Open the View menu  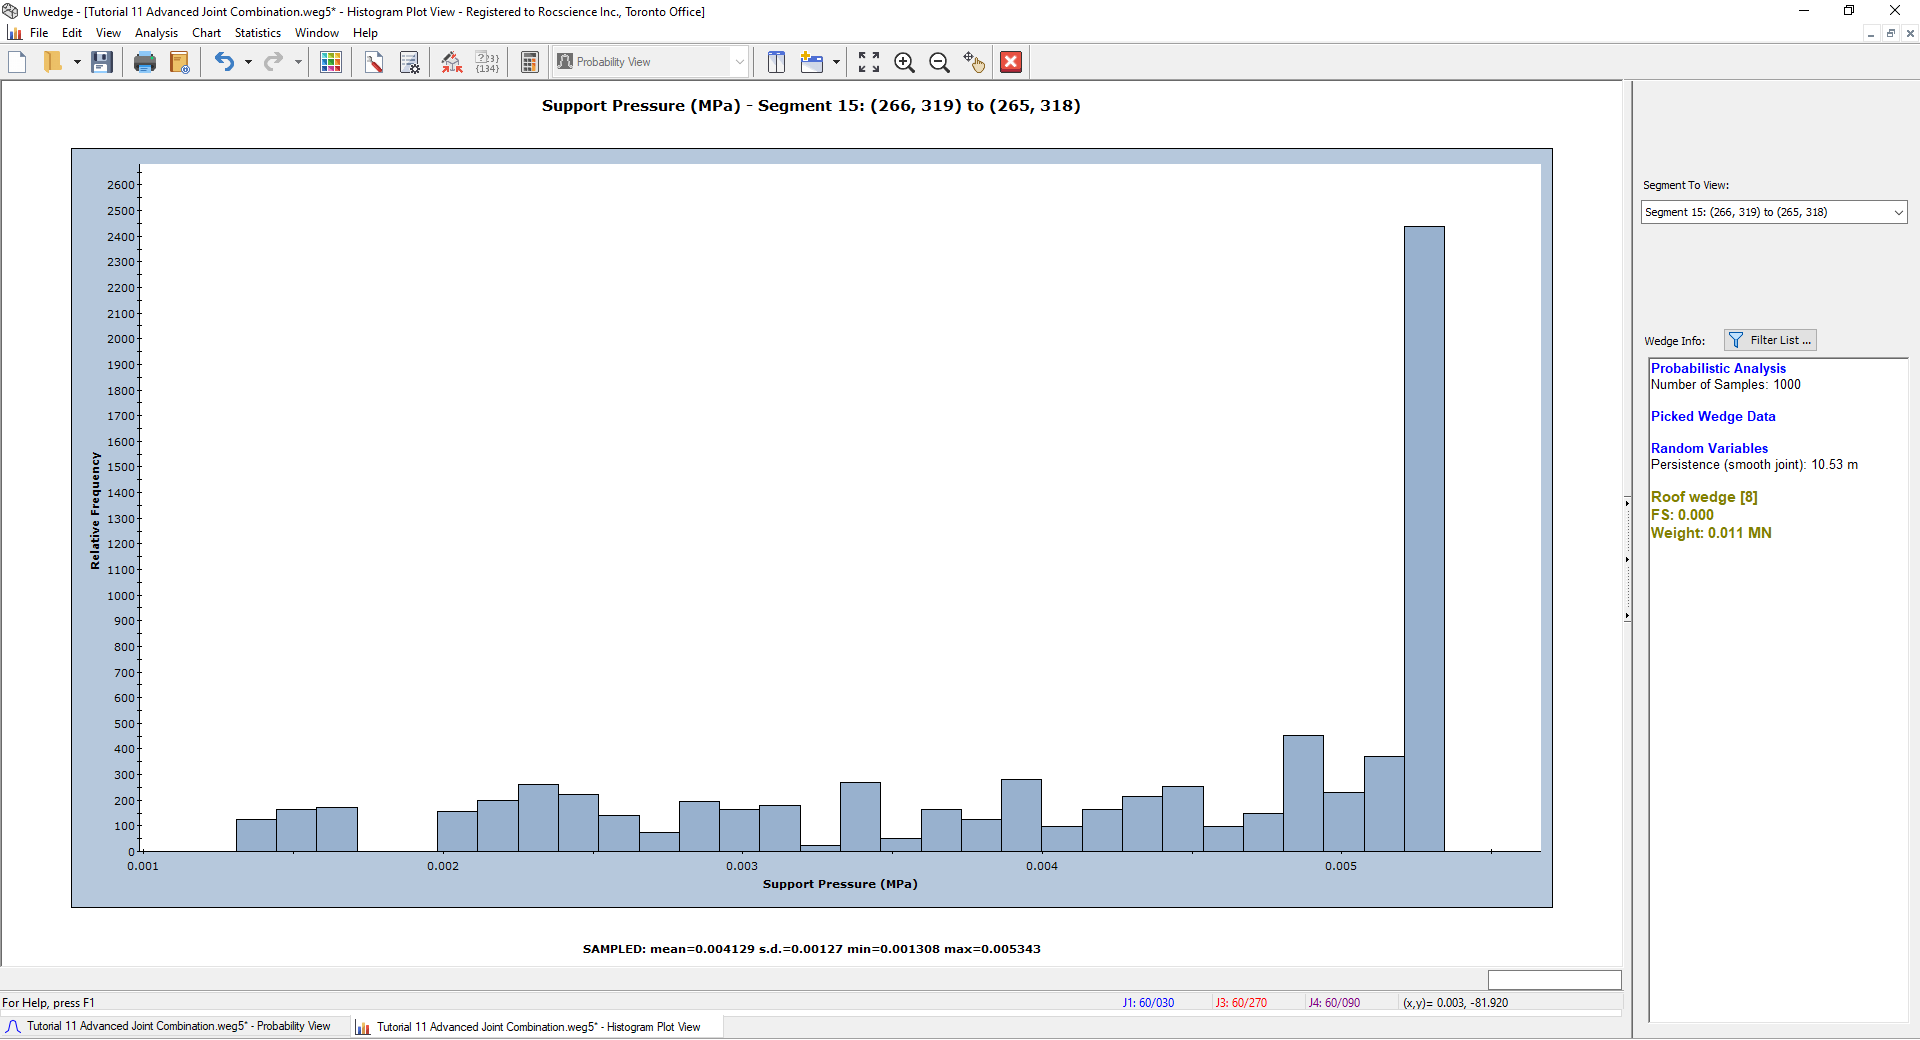click(108, 33)
